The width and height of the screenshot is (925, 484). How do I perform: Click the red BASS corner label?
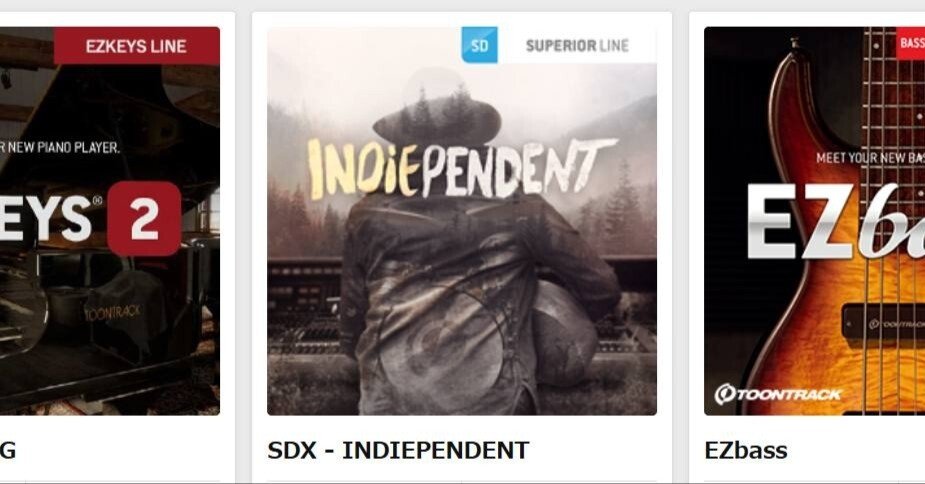910,43
